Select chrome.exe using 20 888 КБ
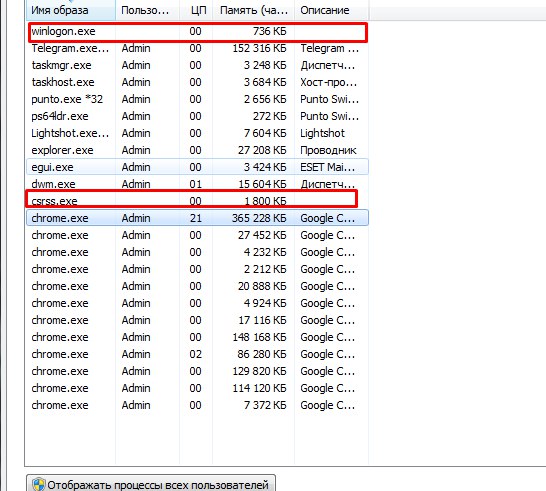The image size is (546, 491). [x=197, y=286]
